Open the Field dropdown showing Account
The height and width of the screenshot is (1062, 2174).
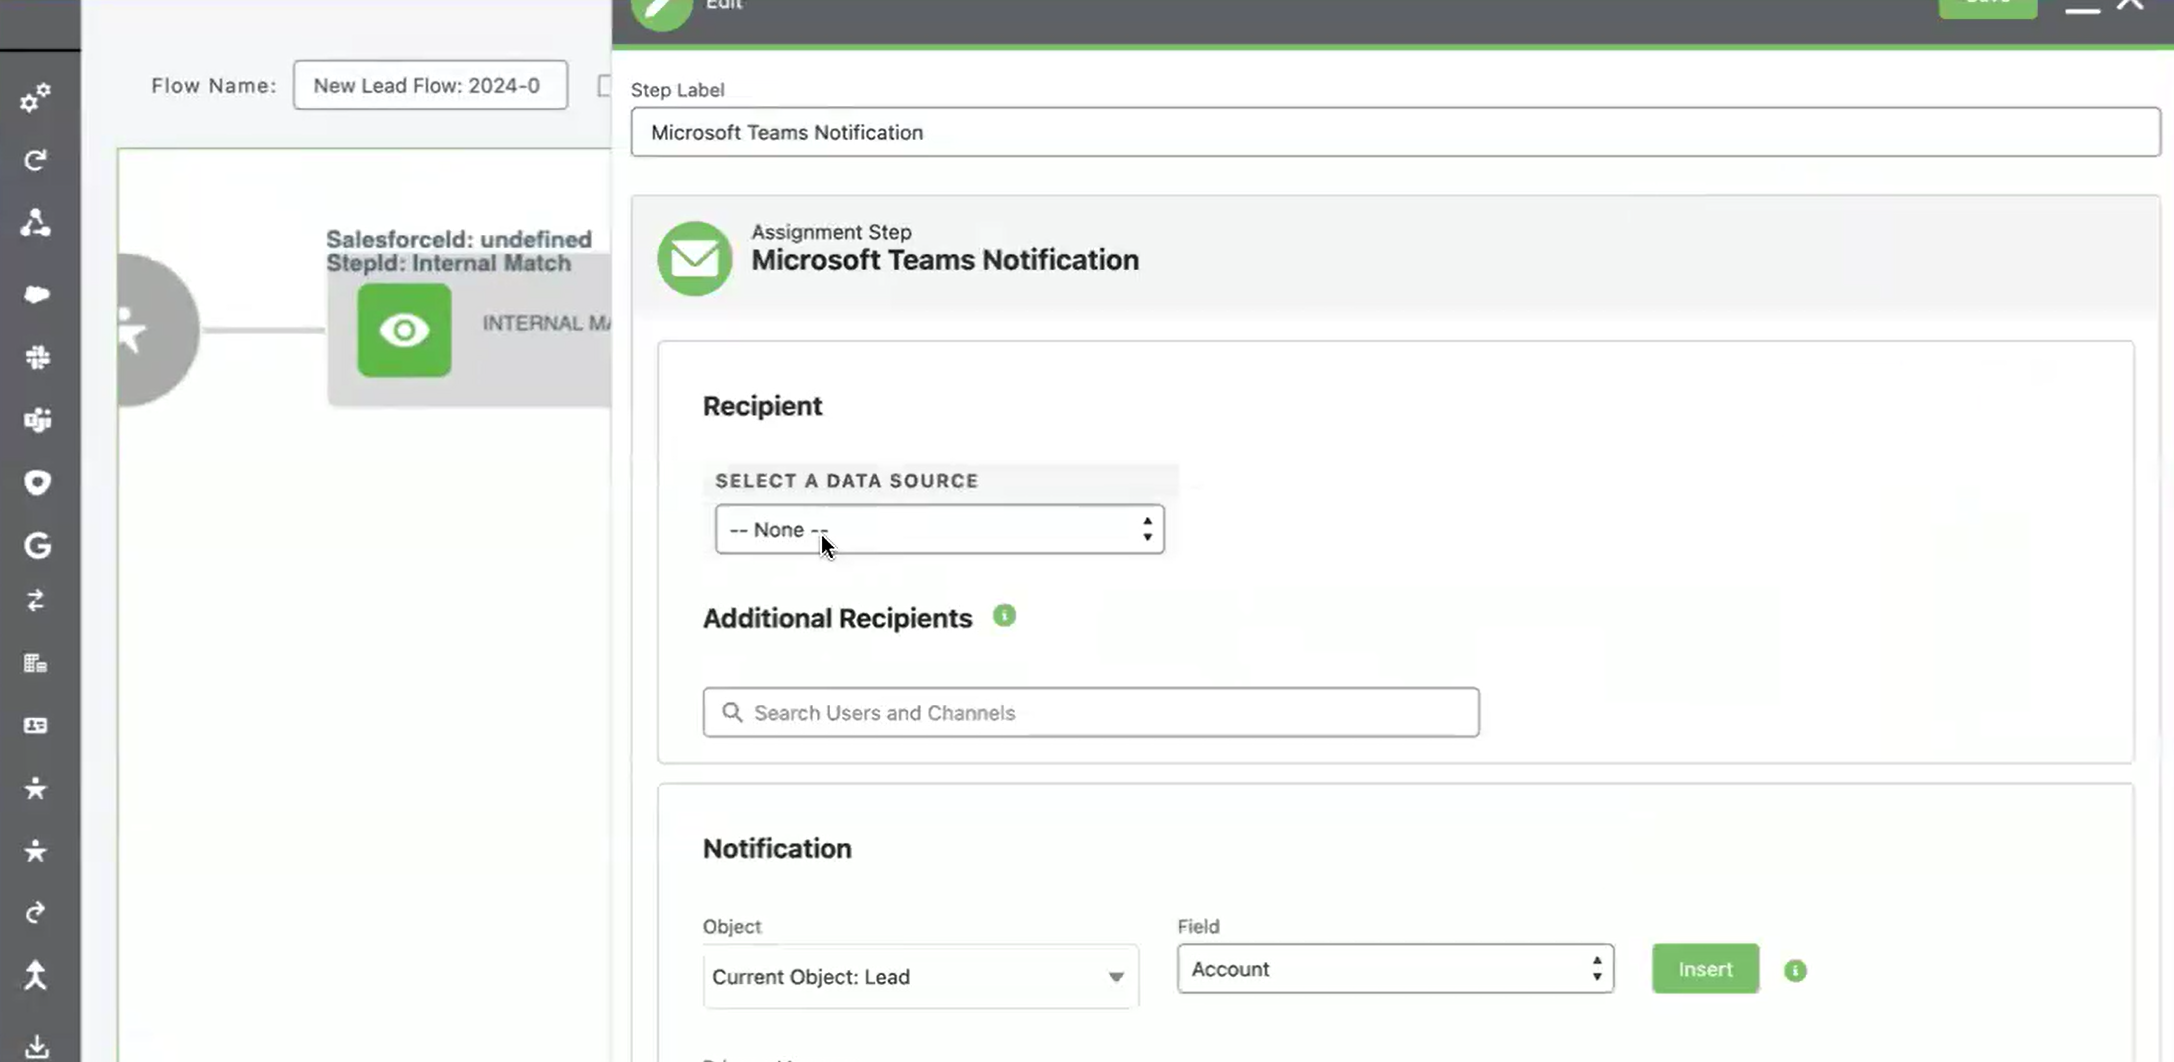[1395, 969]
